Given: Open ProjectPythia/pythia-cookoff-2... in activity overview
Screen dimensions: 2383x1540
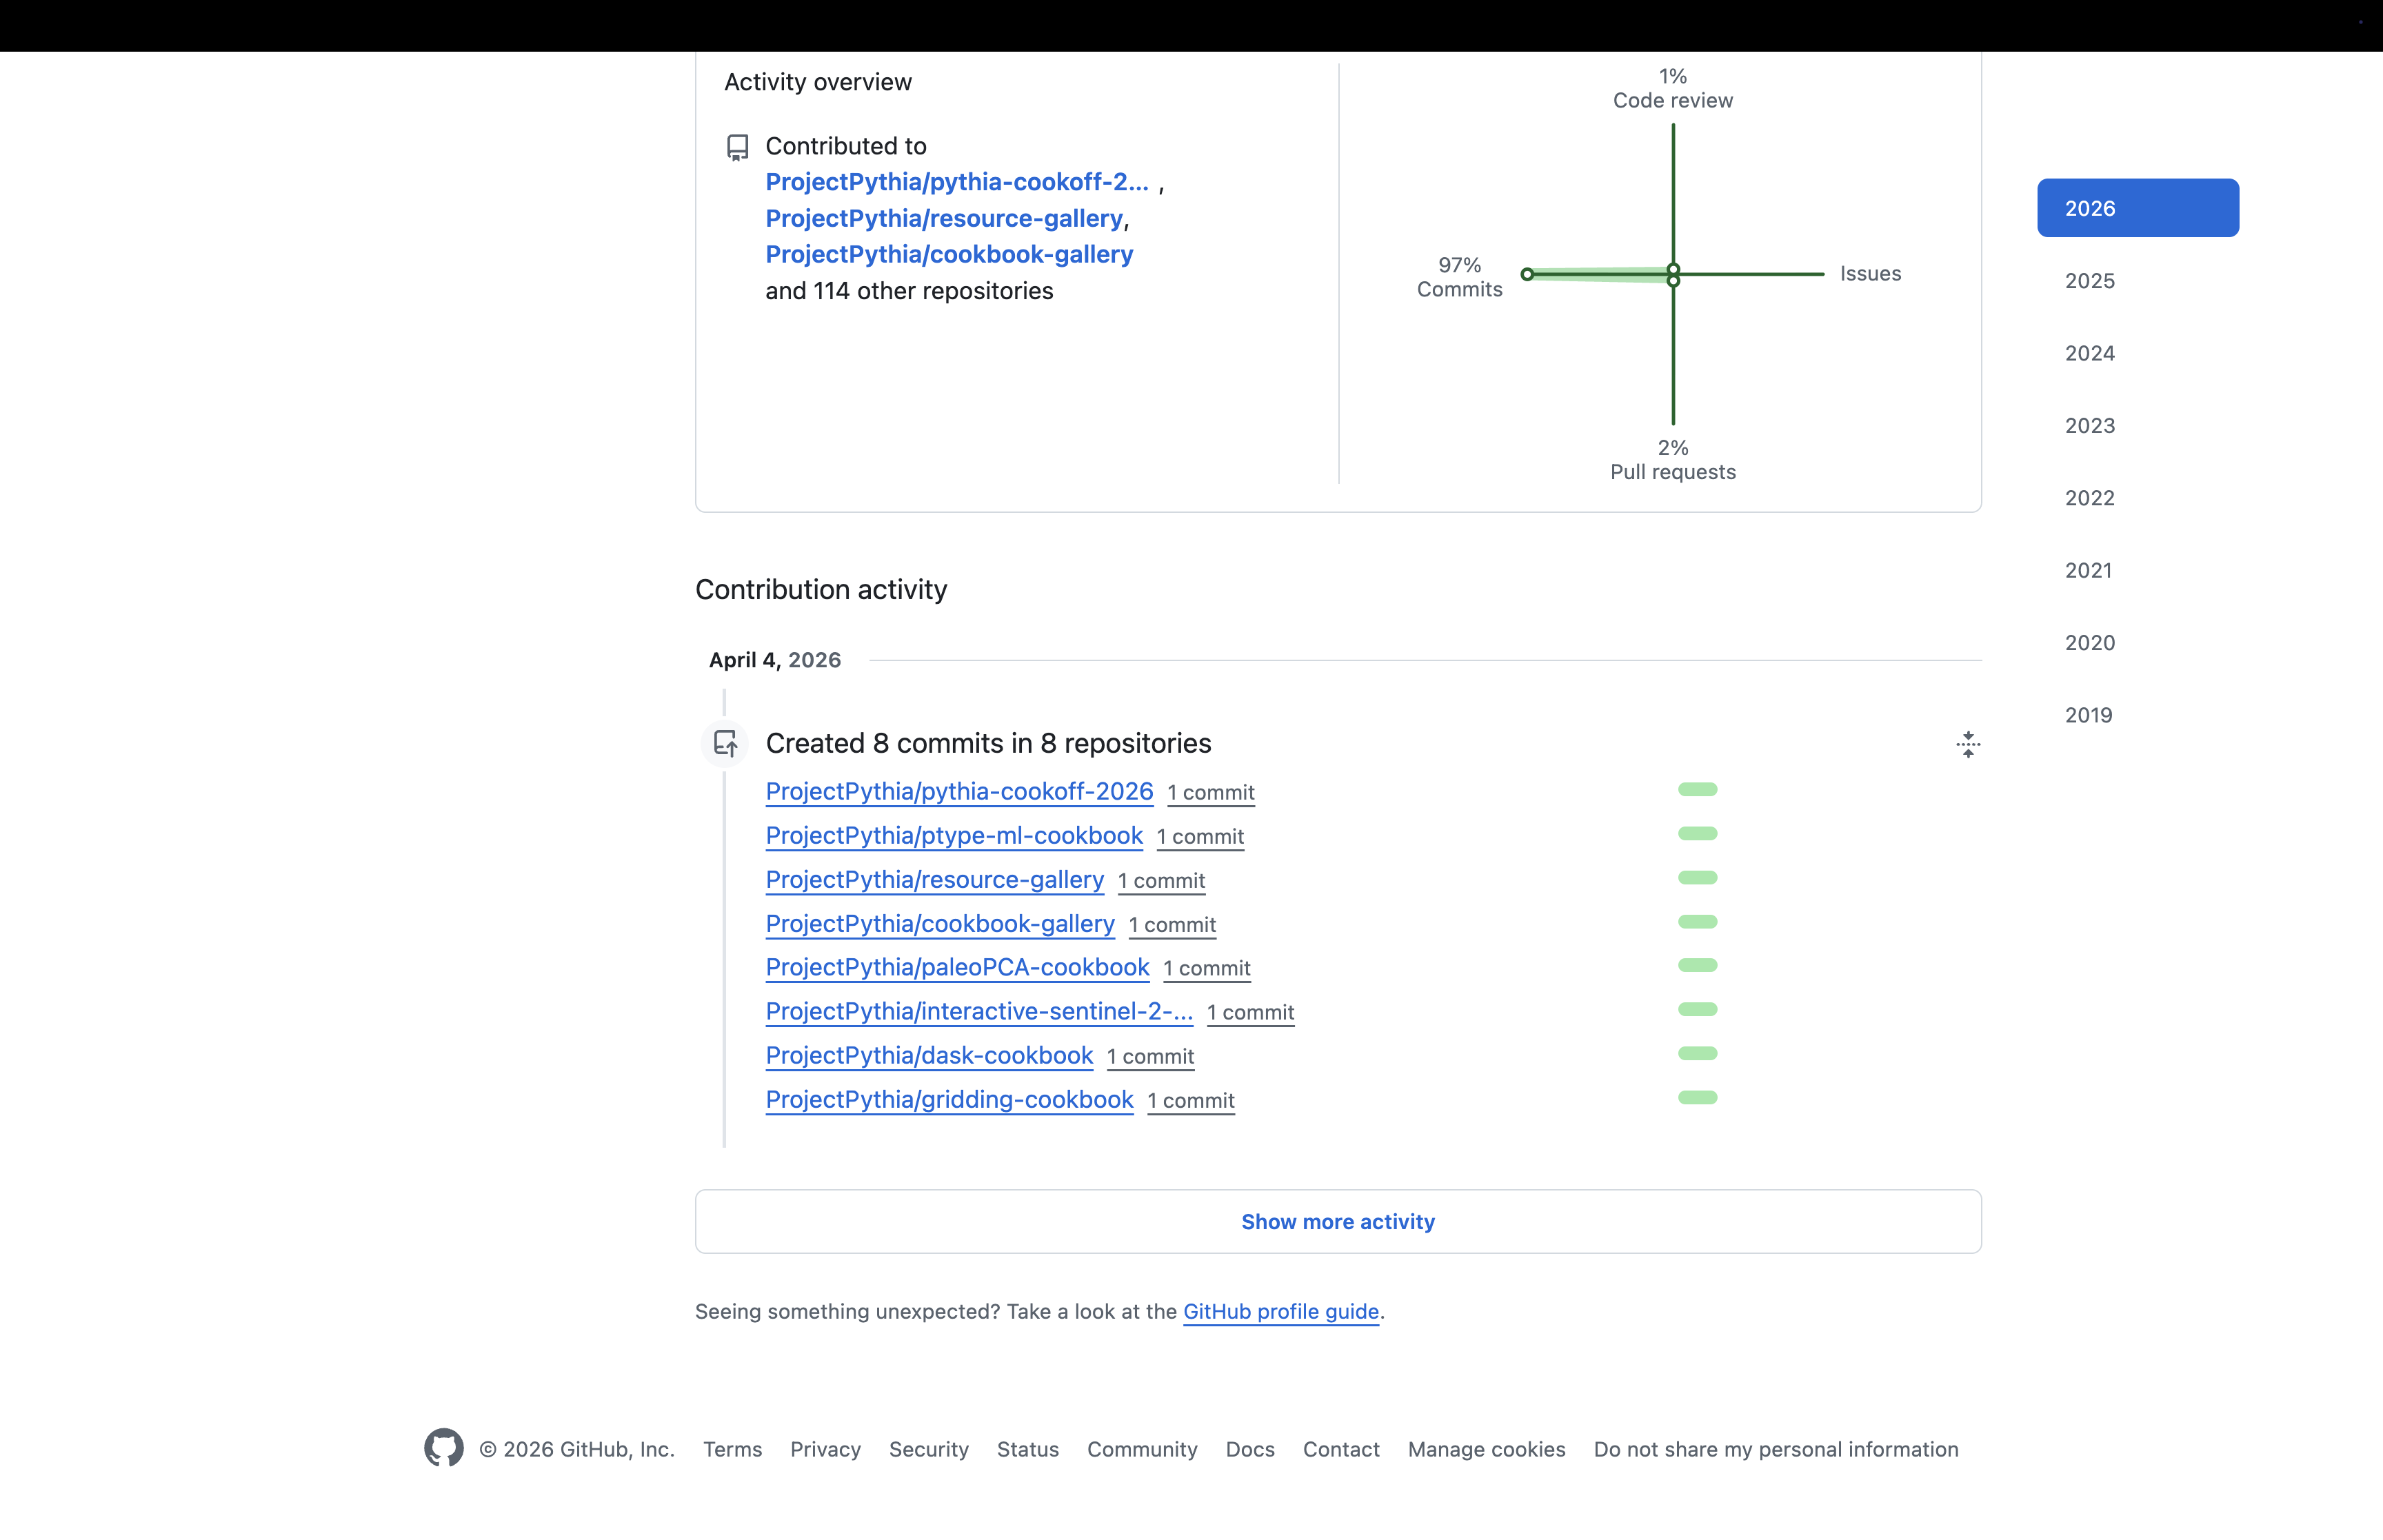Looking at the screenshot, I should tap(957, 182).
